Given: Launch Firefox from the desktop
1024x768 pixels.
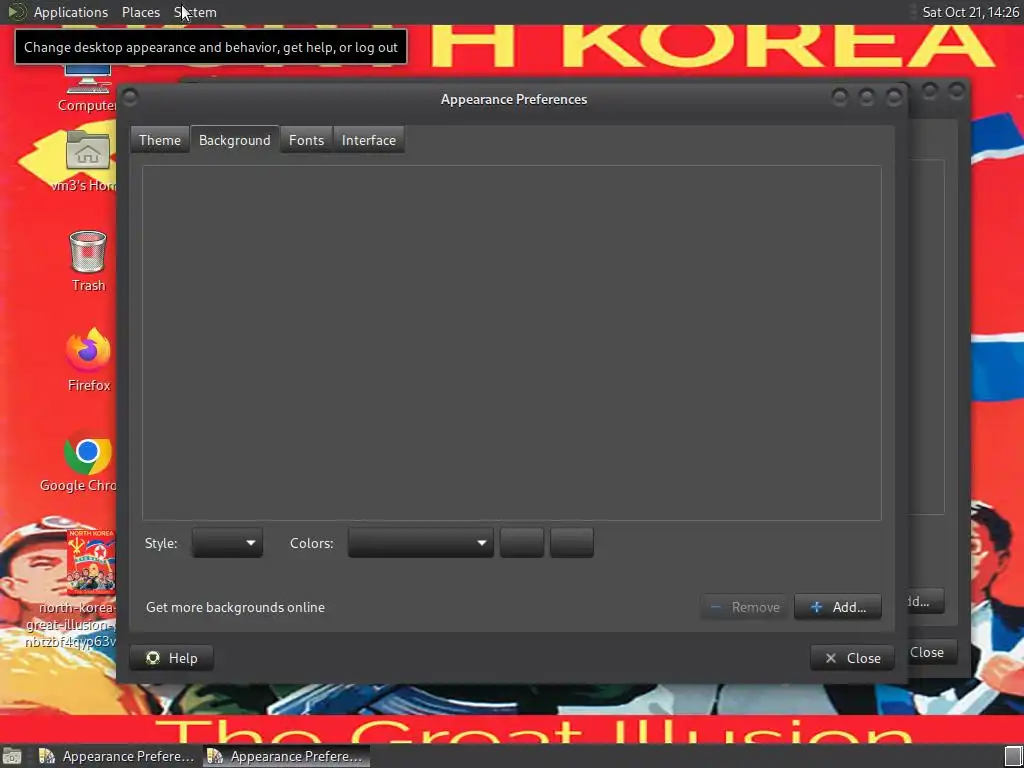Looking at the screenshot, I should point(88,360).
